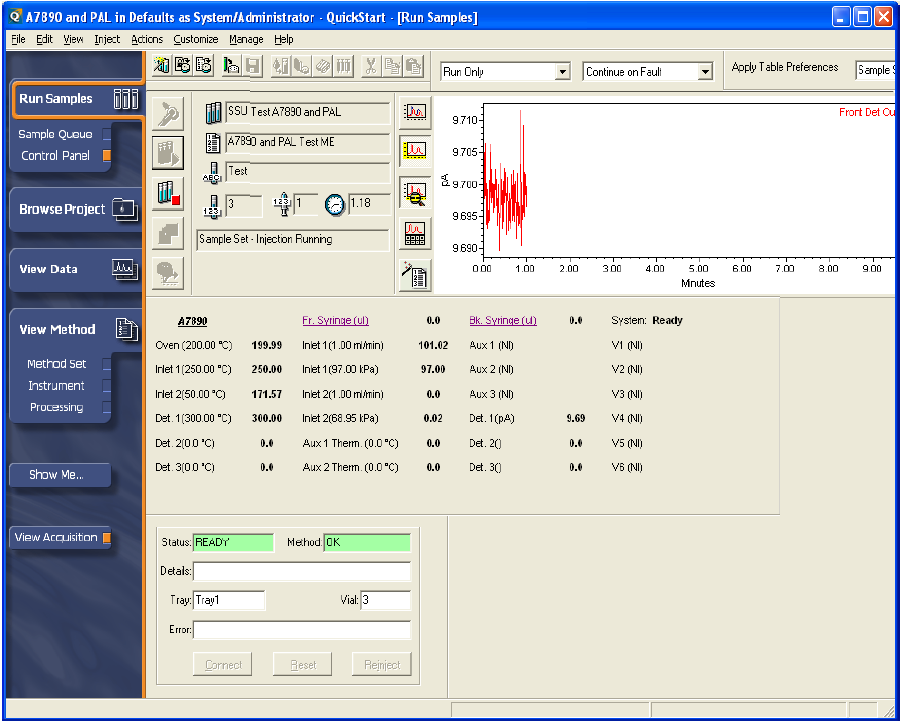This screenshot has width=901, height=723.
Task: Click the oven temperature value 199.99
Action: click(x=267, y=345)
